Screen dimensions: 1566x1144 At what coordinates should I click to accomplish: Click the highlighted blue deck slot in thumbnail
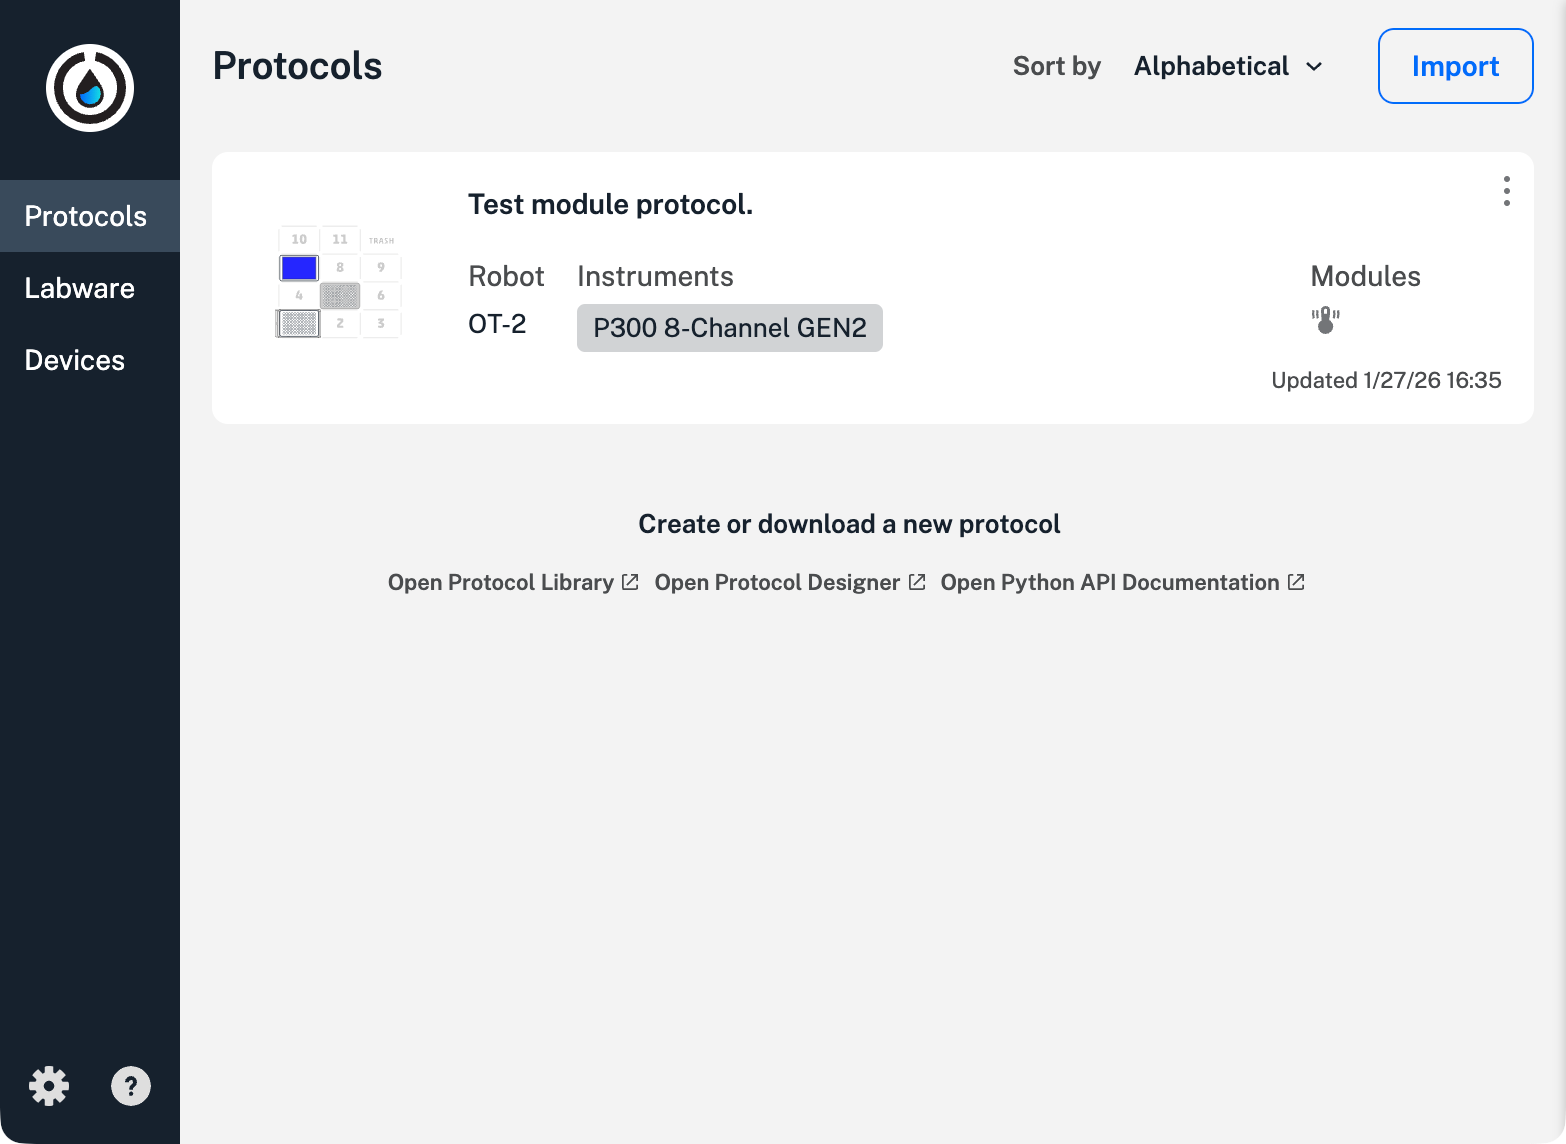[x=298, y=267]
